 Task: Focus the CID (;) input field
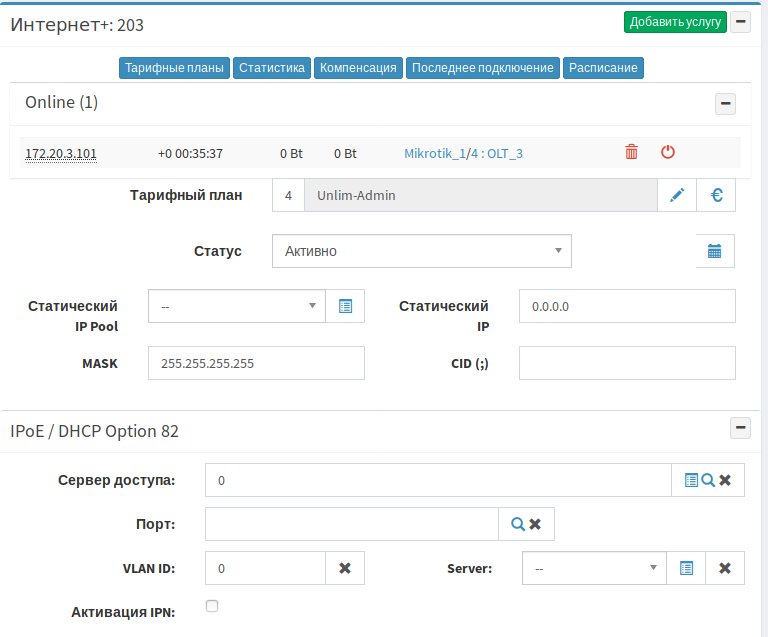pos(627,363)
